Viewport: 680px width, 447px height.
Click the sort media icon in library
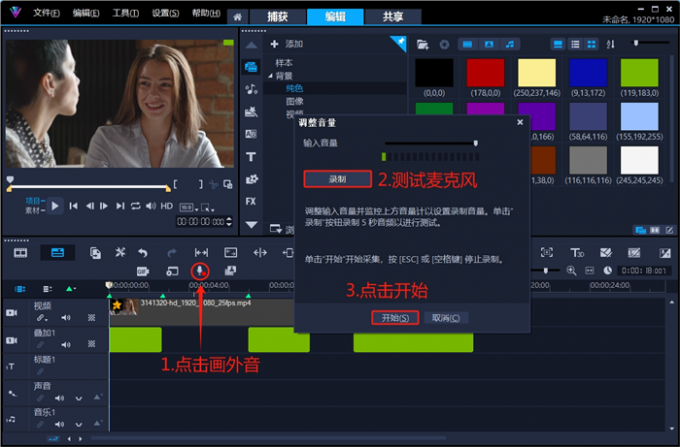coord(610,44)
